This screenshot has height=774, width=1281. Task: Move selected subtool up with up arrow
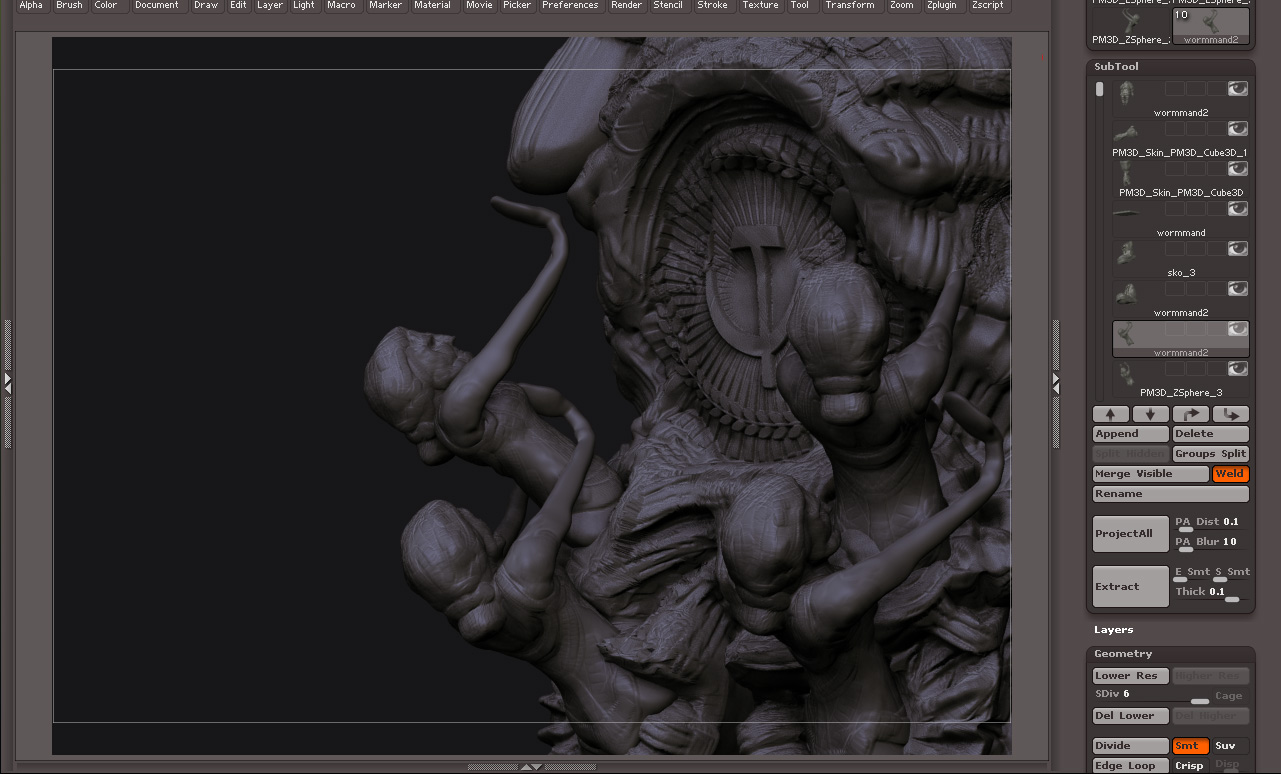[x=1111, y=414]
